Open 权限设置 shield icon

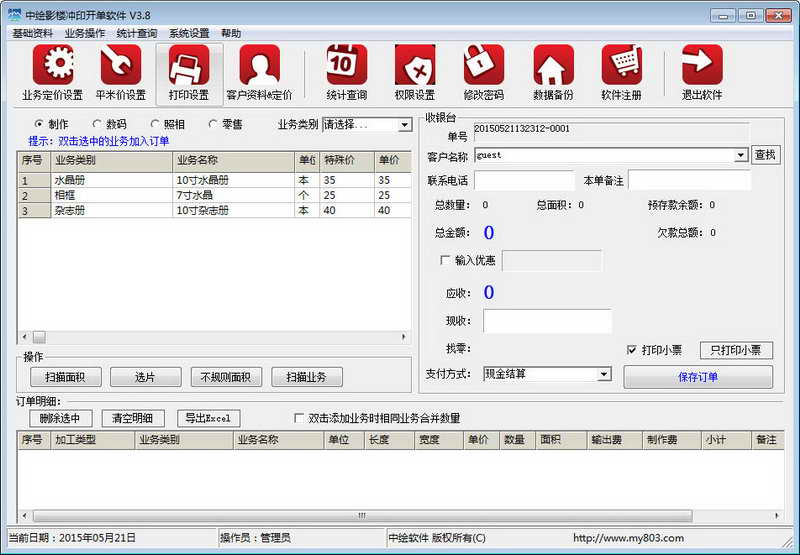tap(415, 66)
